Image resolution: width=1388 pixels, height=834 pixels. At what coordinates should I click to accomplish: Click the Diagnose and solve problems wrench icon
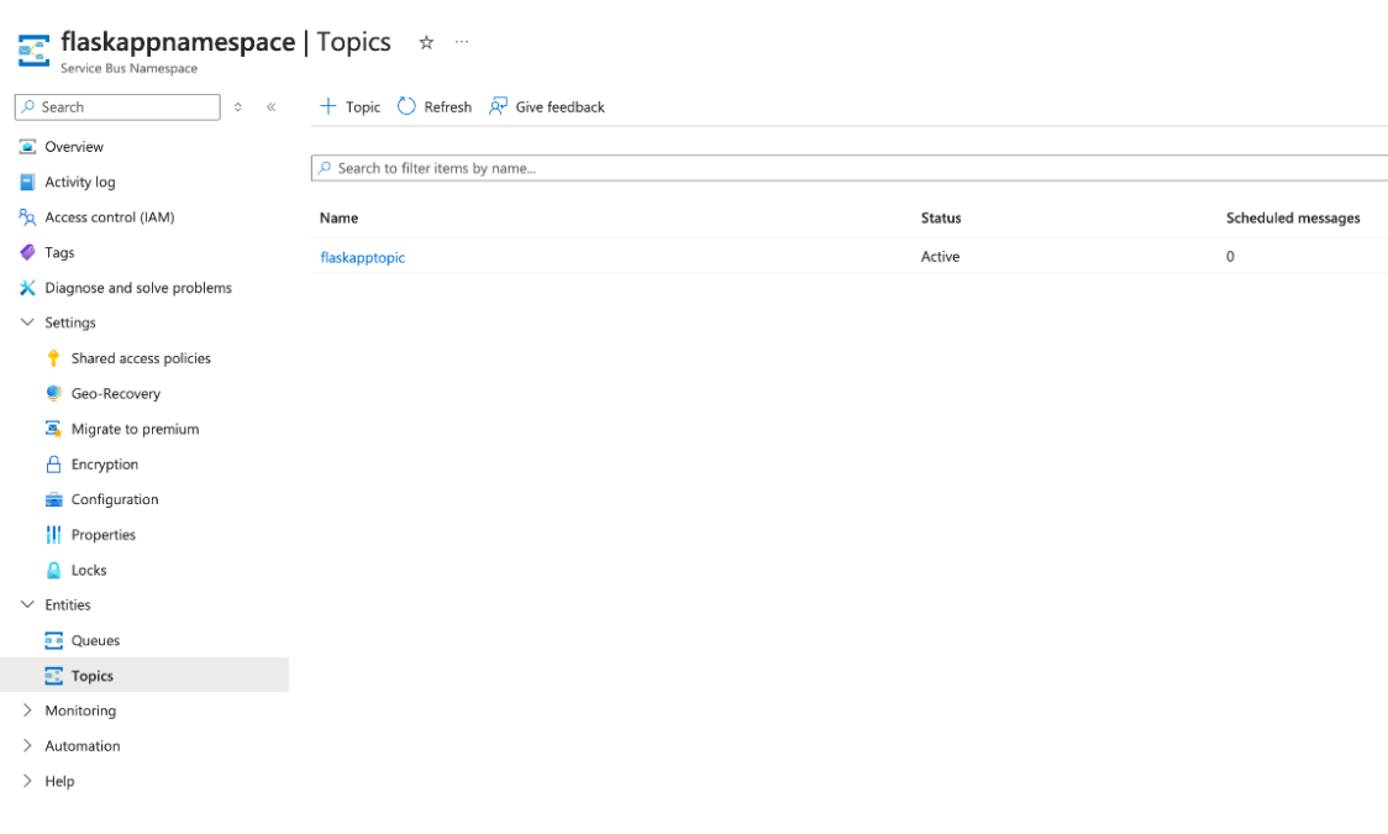point(28,287)
